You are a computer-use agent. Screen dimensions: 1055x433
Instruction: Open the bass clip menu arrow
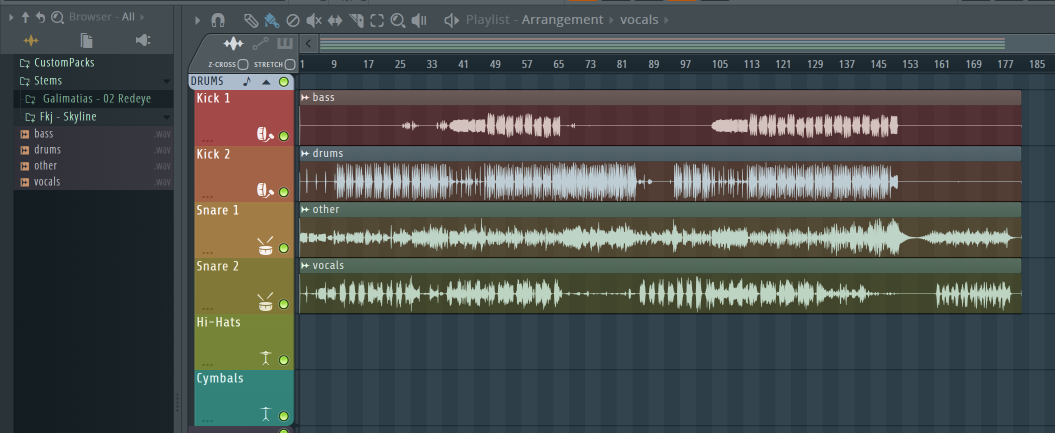[x=305, y=97]
